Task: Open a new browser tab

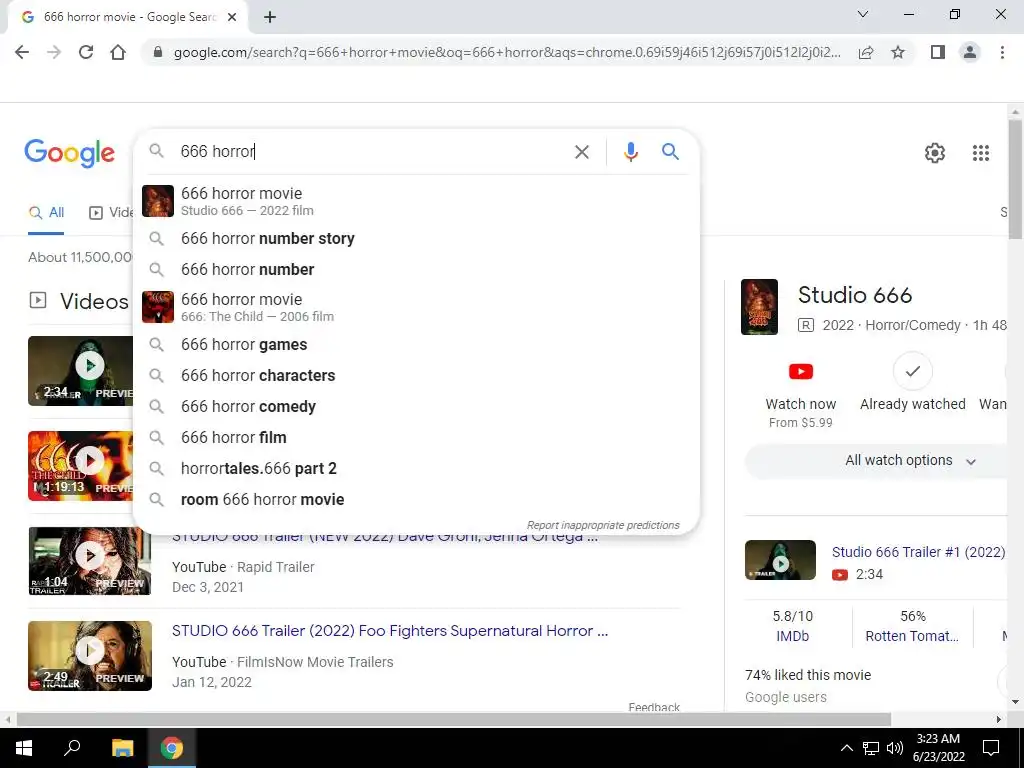Action: pyautogui.click(x=270, y=17)
